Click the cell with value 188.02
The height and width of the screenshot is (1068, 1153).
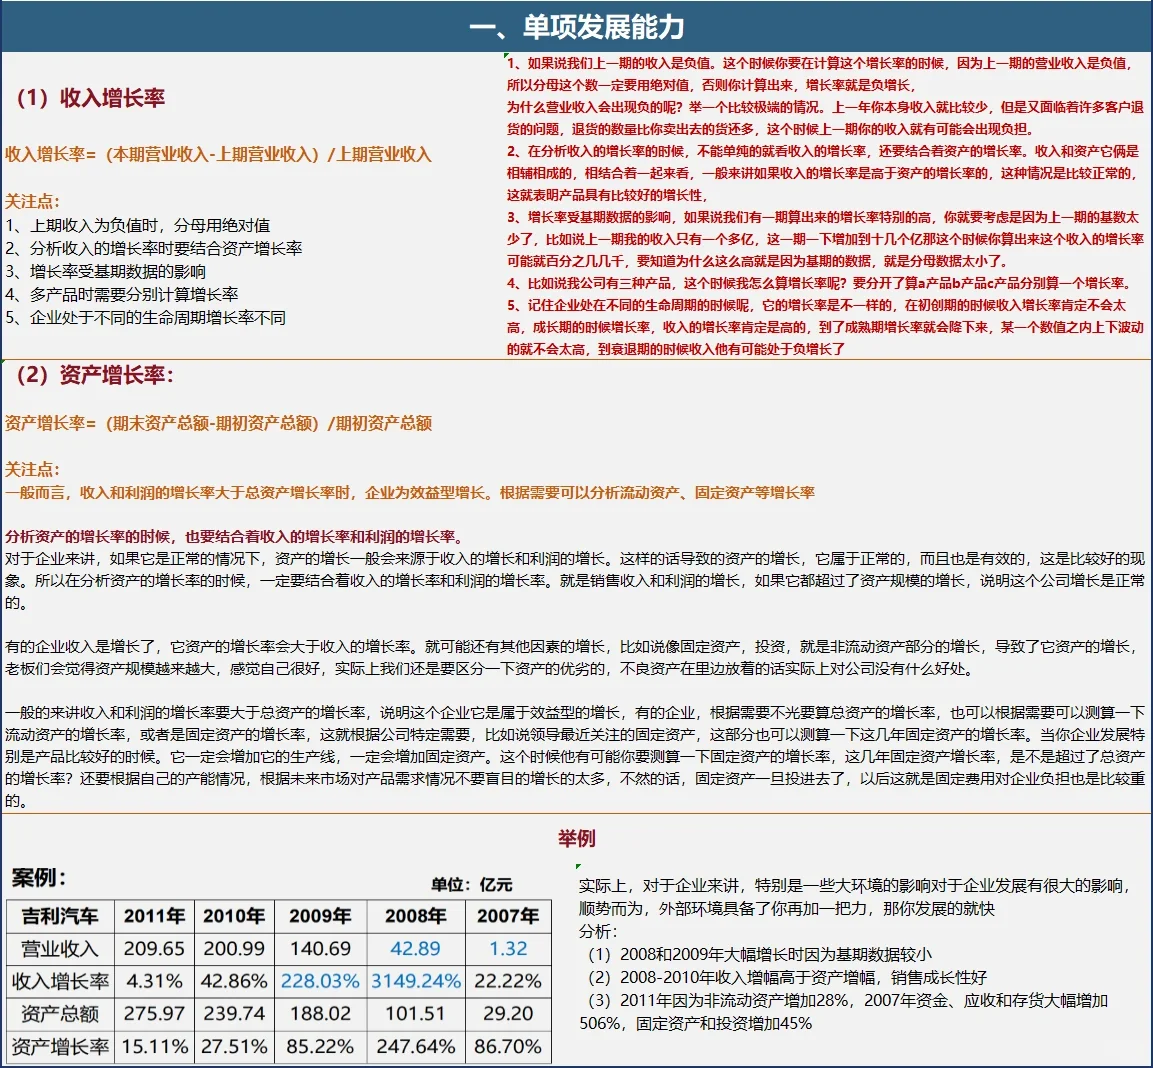click(320, 1014)
